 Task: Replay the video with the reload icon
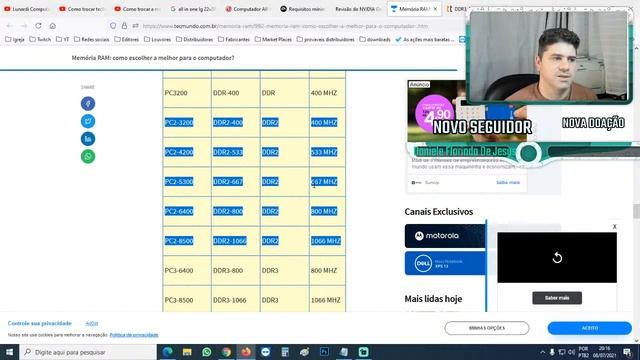tap(557, 258)
